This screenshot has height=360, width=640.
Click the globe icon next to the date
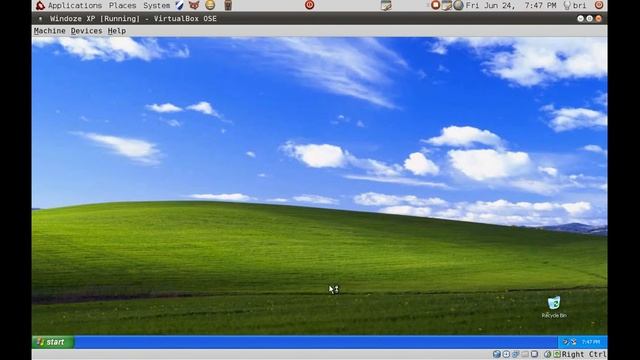[x=458, y=5]
